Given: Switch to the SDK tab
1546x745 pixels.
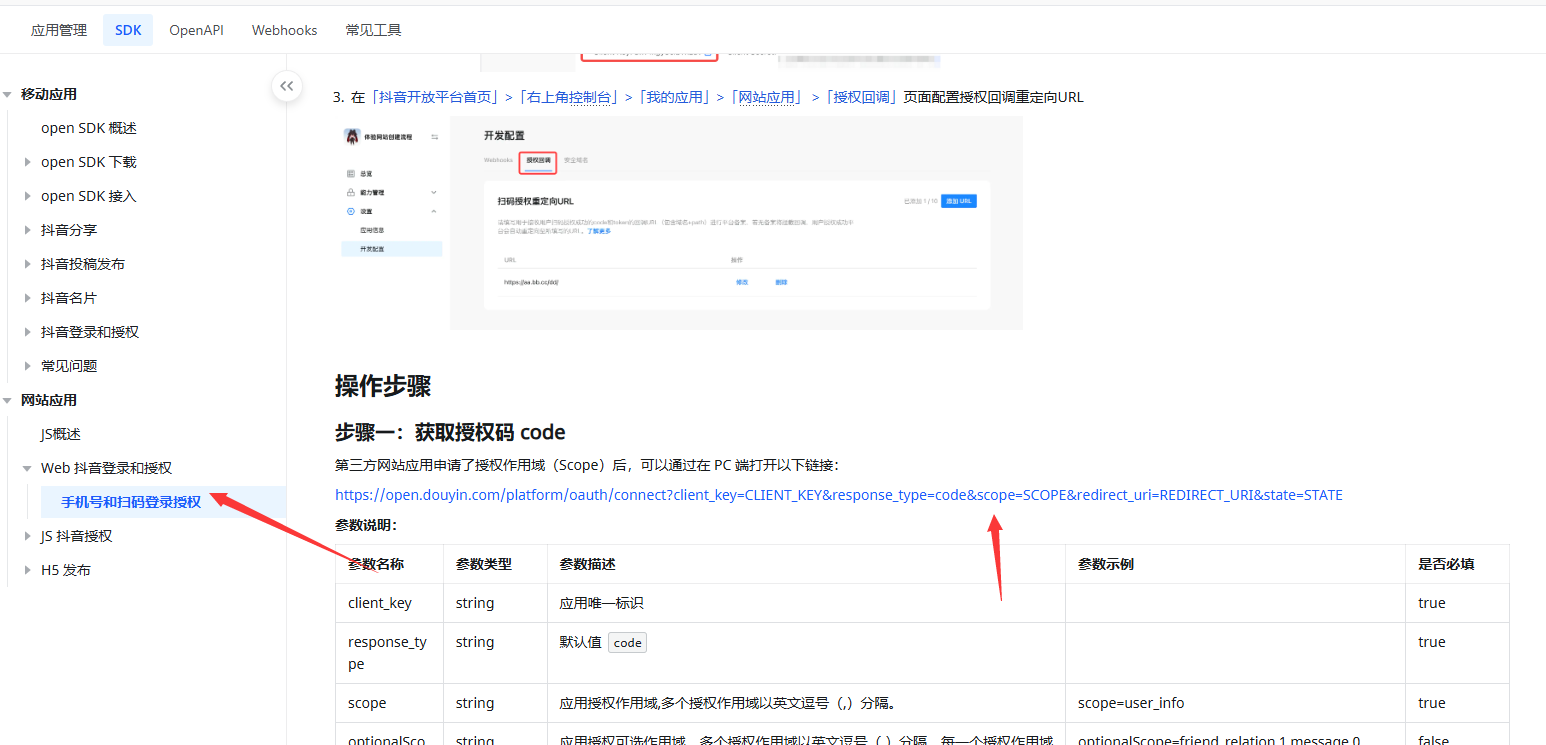Looking at the screenshot, I should [128, 30].
